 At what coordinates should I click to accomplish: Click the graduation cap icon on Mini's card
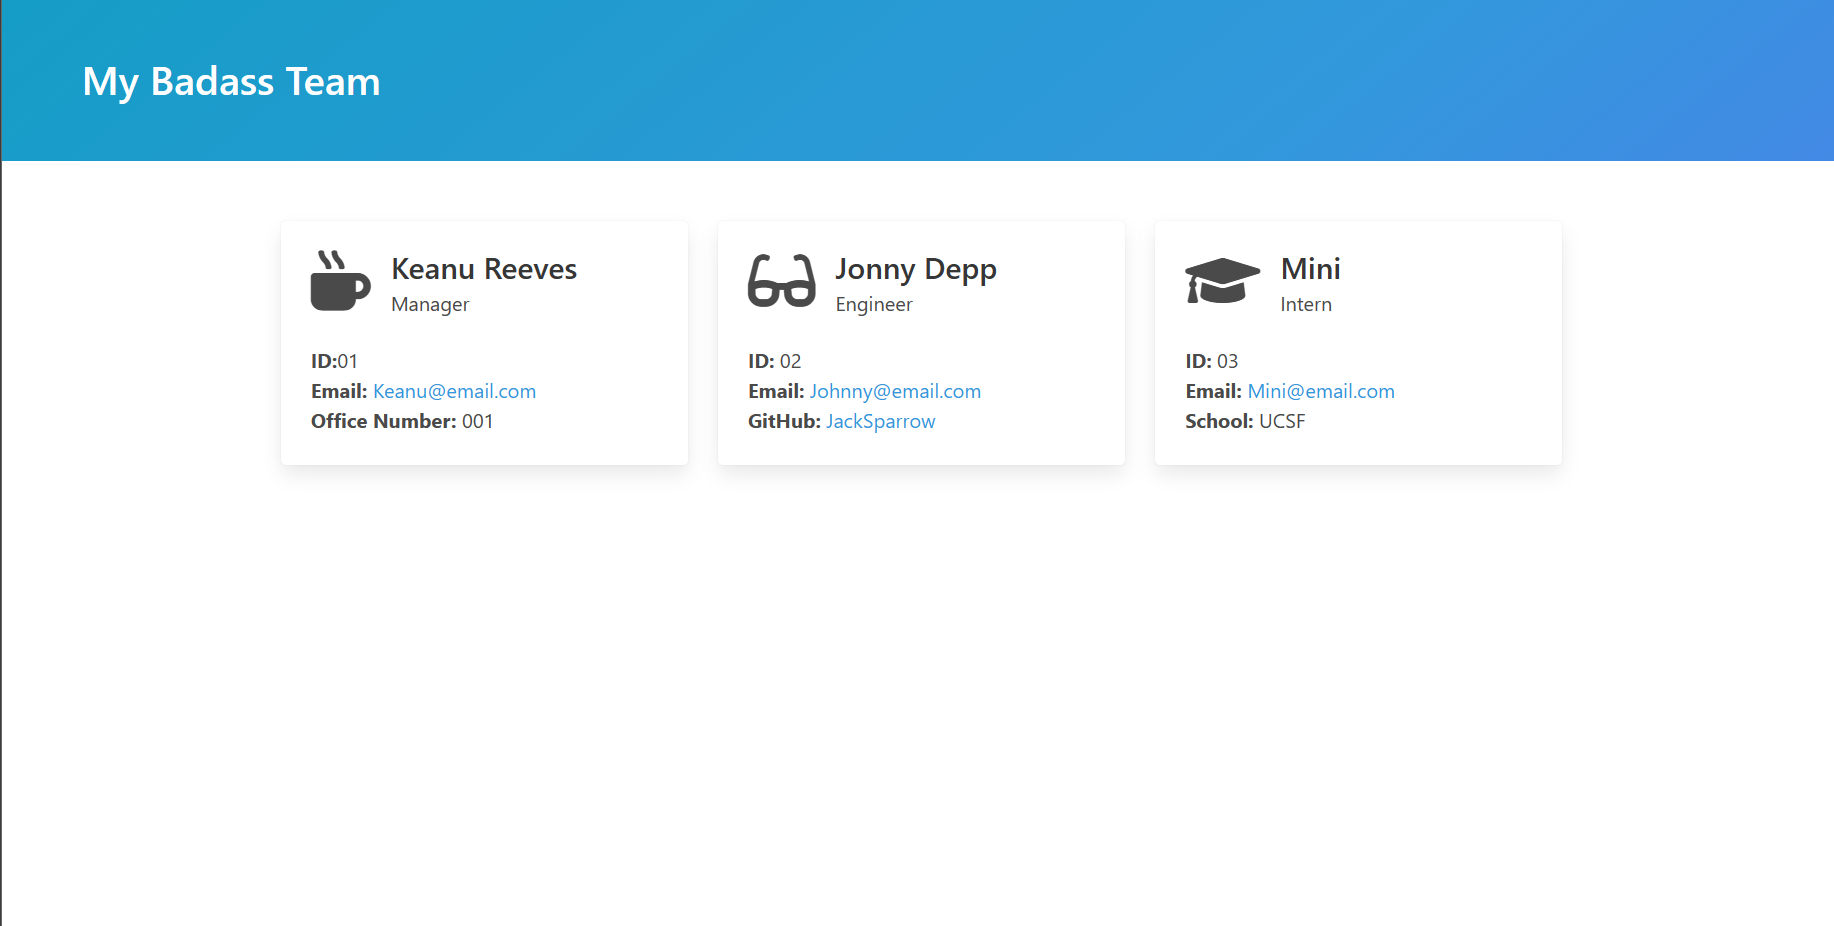1221,281
